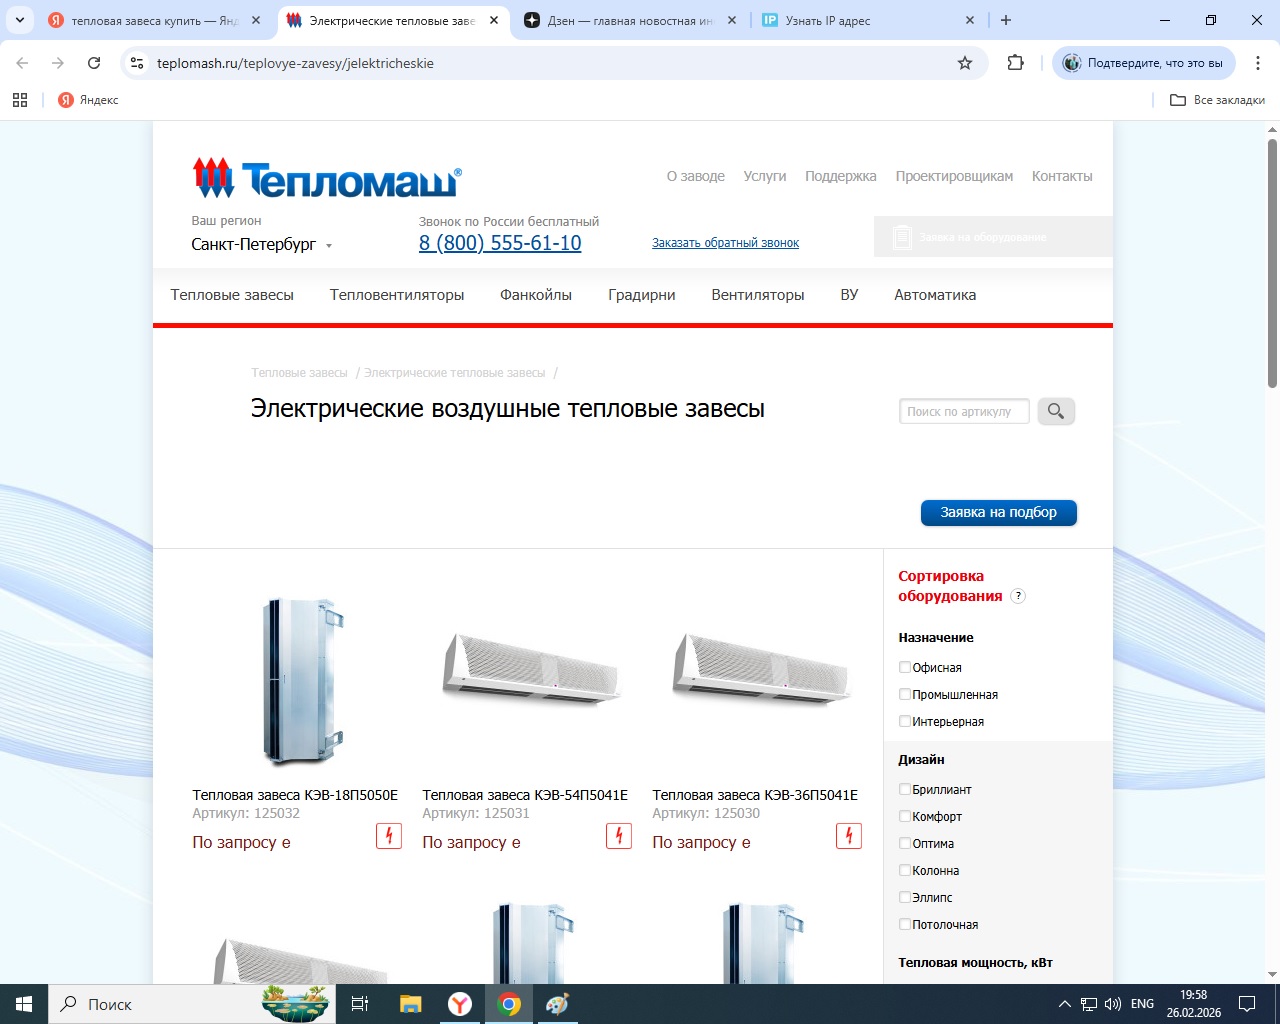Close the 'Узнать IP адрес' tab
Viewport: 1280px width, 1024px height.
coord(970,20)
